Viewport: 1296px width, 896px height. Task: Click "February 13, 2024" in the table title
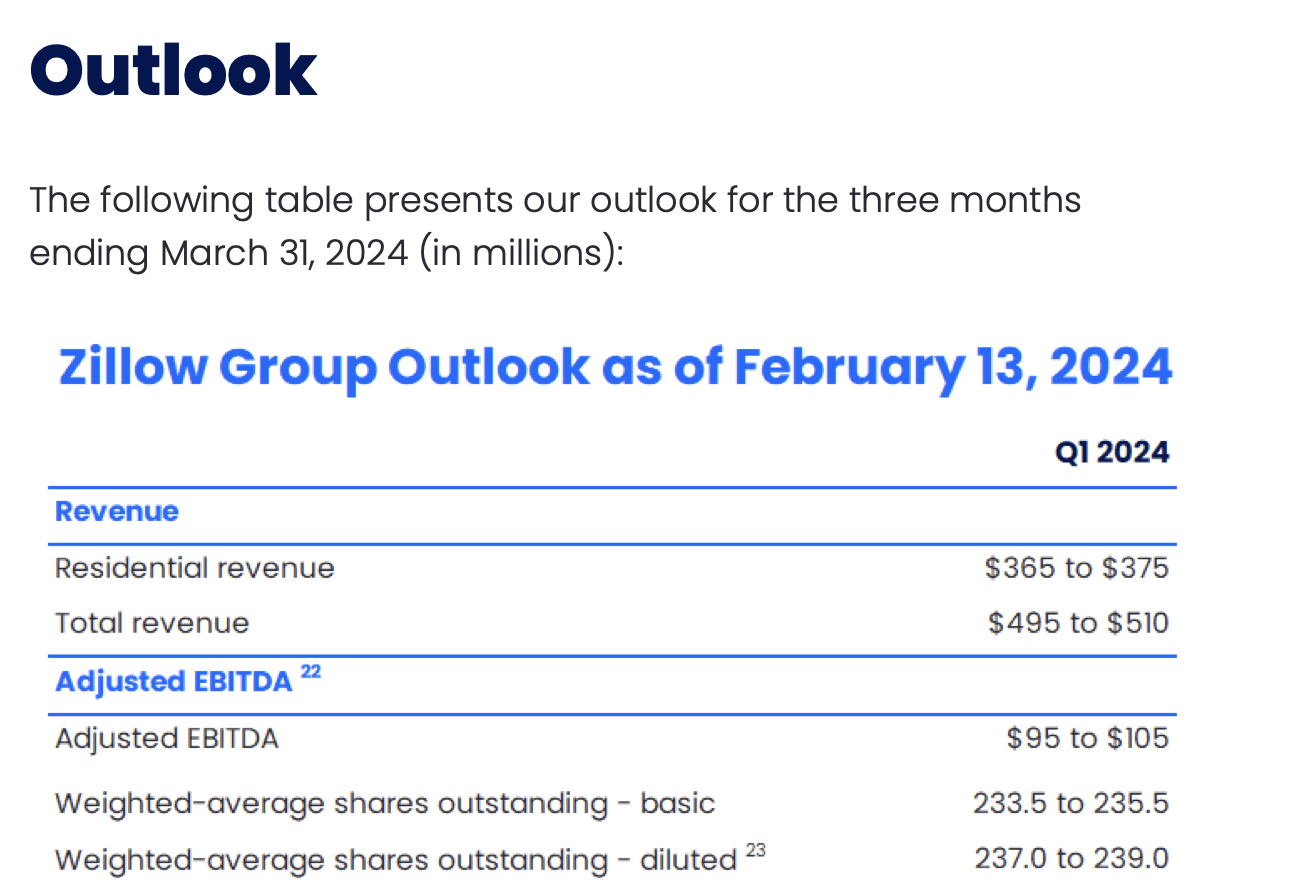point(953,367)
